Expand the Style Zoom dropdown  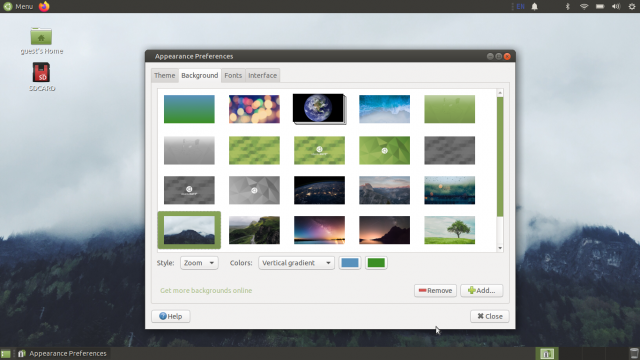coord(199,263)
